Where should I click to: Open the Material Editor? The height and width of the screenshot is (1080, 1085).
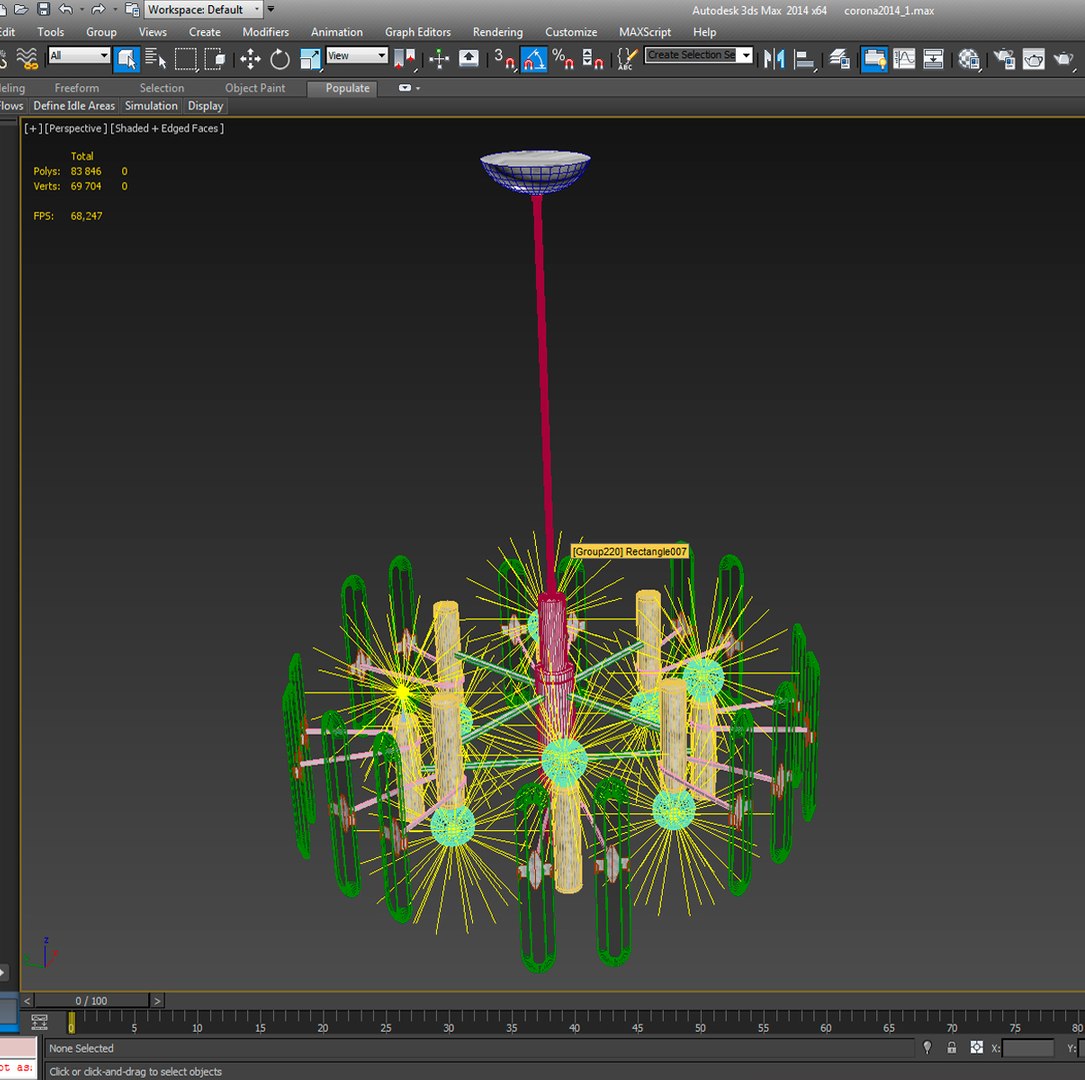tap(969, 59)
